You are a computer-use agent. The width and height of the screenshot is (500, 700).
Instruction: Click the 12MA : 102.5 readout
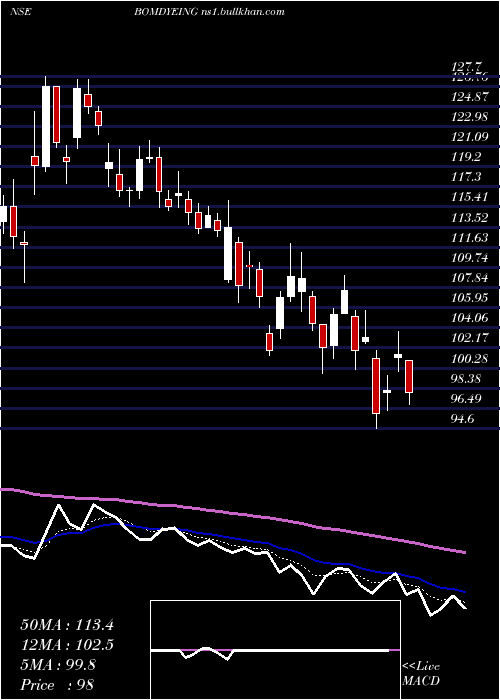point(67,645)
